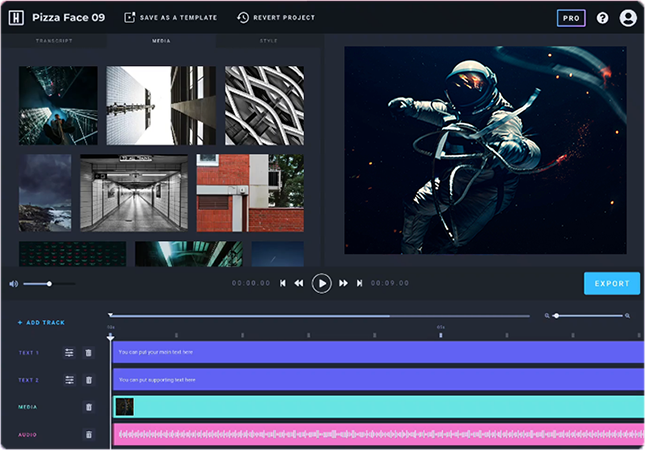Open the user account profile icon
The width and height of the screenshot is (645, 450).
pyautogui.click(x=628, y=18)
